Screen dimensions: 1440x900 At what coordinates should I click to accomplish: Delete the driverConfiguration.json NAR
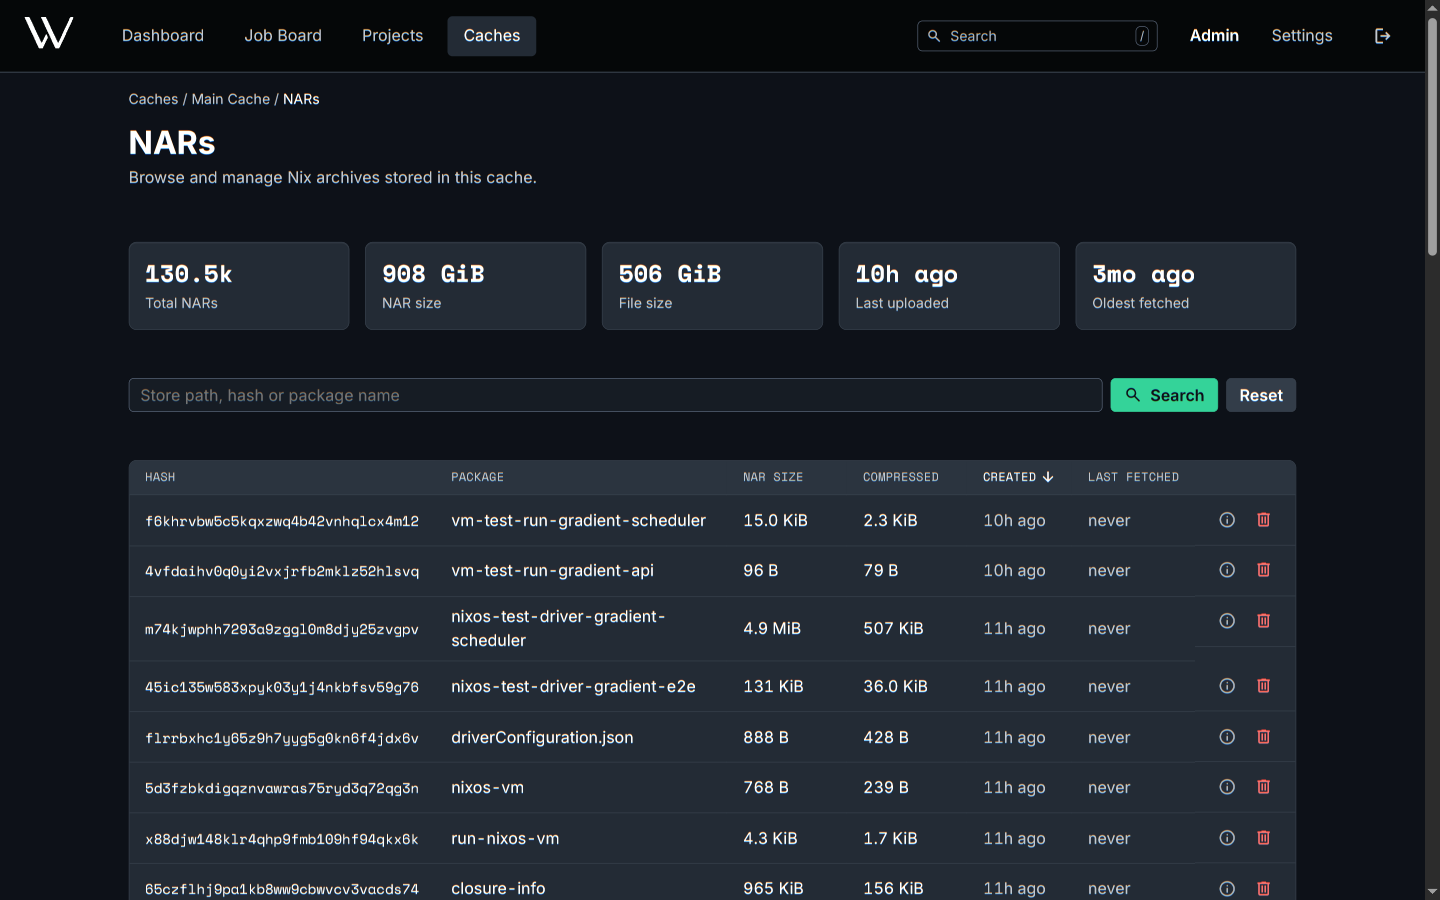click(x=1263, y=737)
